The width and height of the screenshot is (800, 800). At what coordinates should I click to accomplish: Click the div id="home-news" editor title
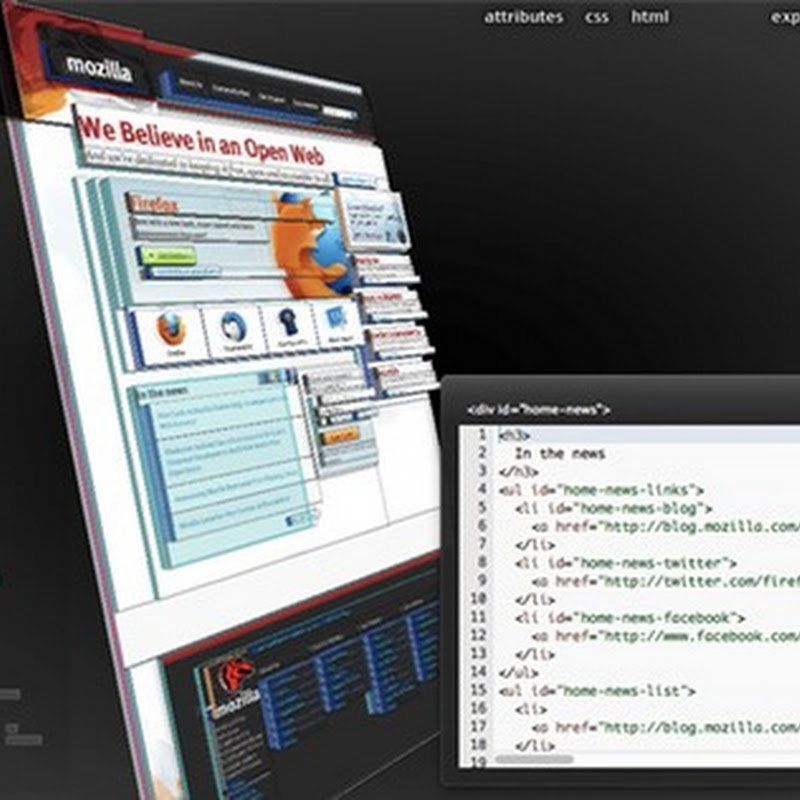point(538,409)
